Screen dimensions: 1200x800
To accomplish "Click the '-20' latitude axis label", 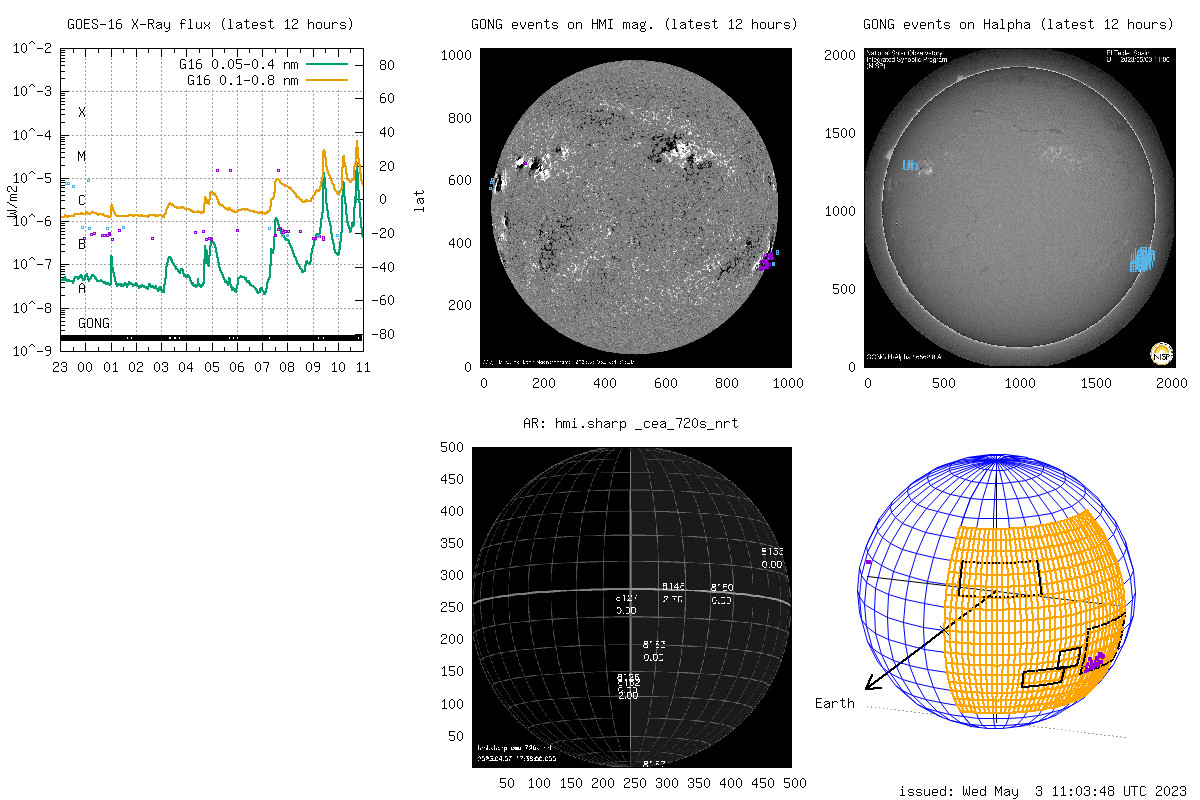I will (x=385, y=233).
